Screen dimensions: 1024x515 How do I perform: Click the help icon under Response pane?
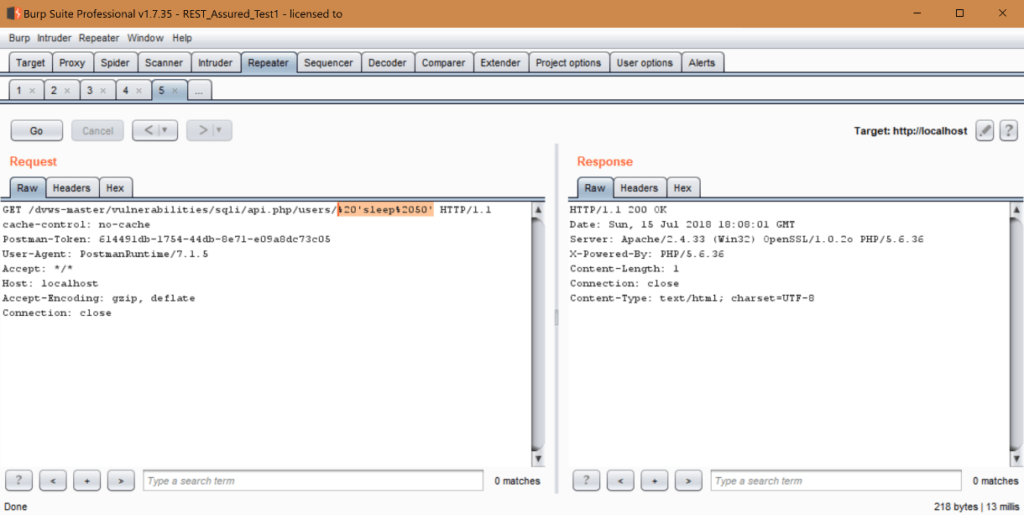(x=587, y=481)
